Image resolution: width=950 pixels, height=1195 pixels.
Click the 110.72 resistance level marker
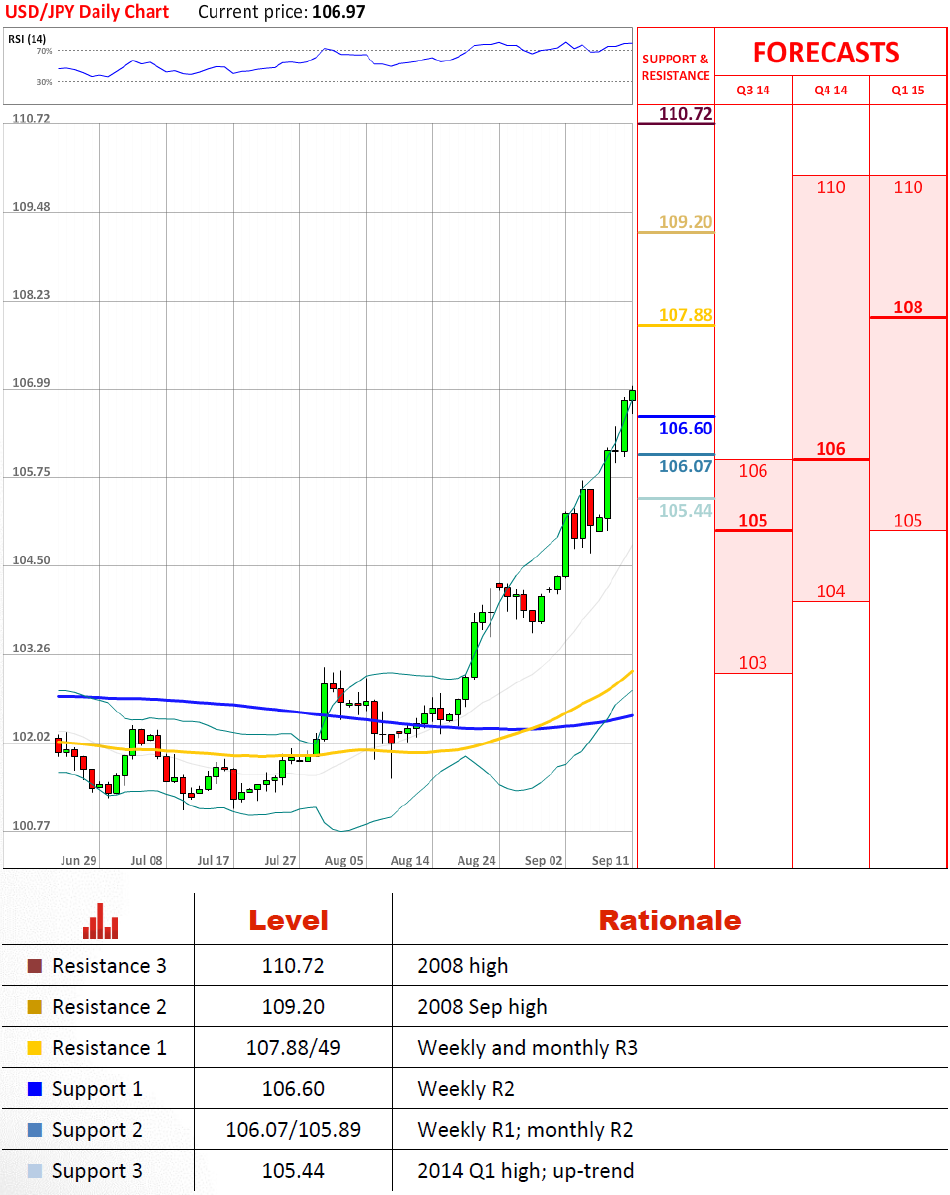click(686, 114)
